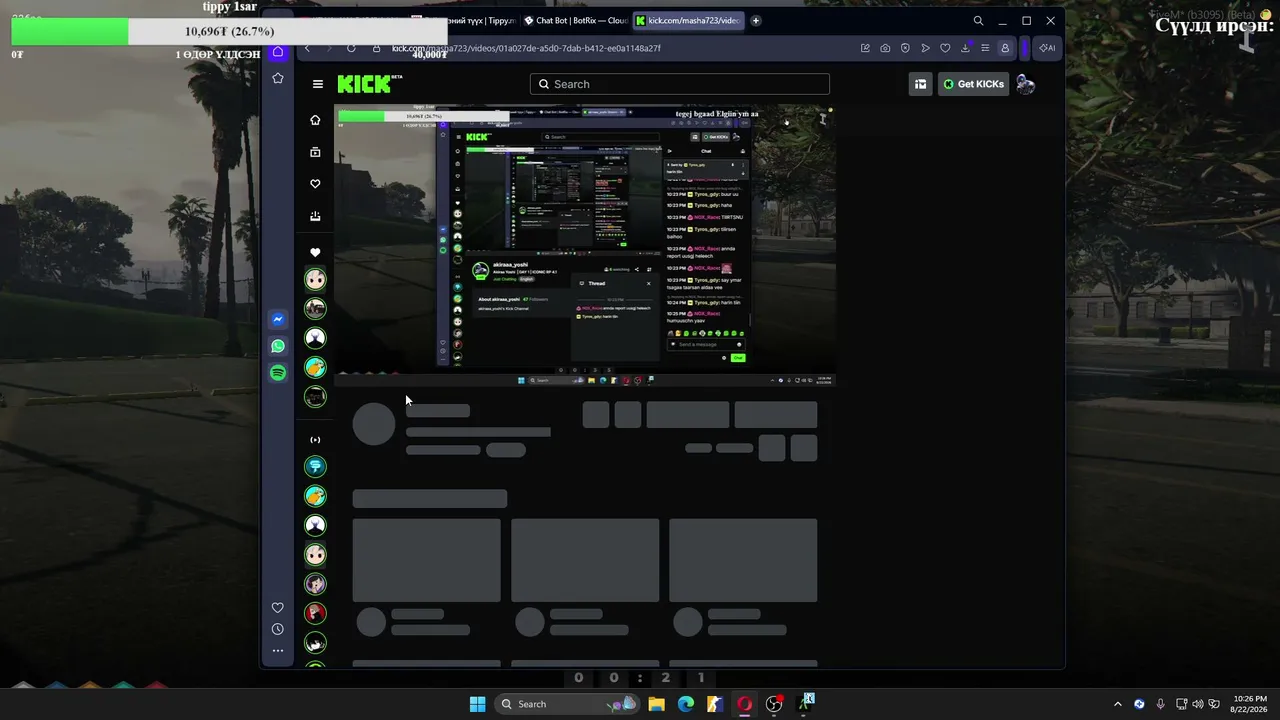Open the browser profile account icon
This screenshot has width=1280, height=720.
[1005, 48]
